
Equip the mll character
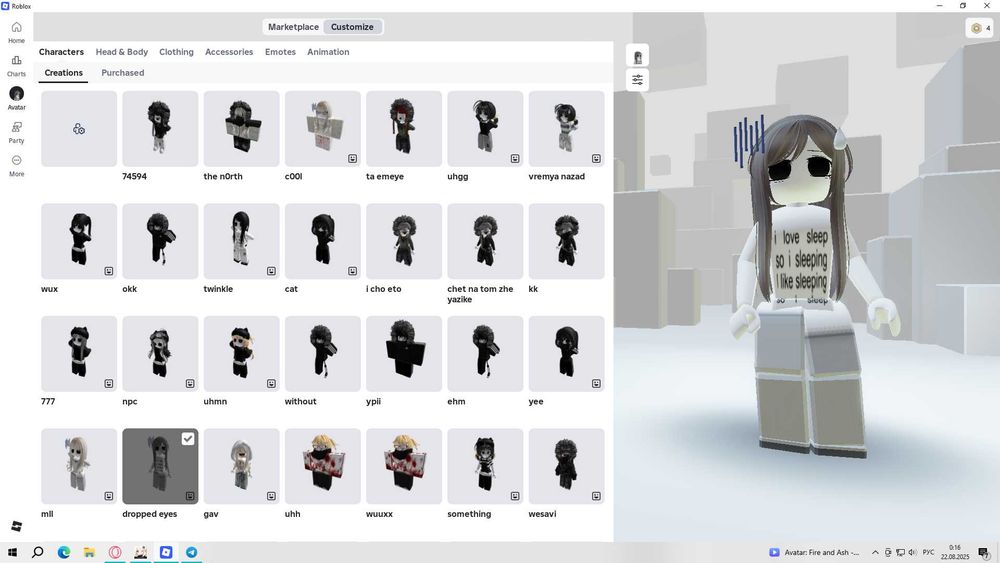click(x=79, y=466)
